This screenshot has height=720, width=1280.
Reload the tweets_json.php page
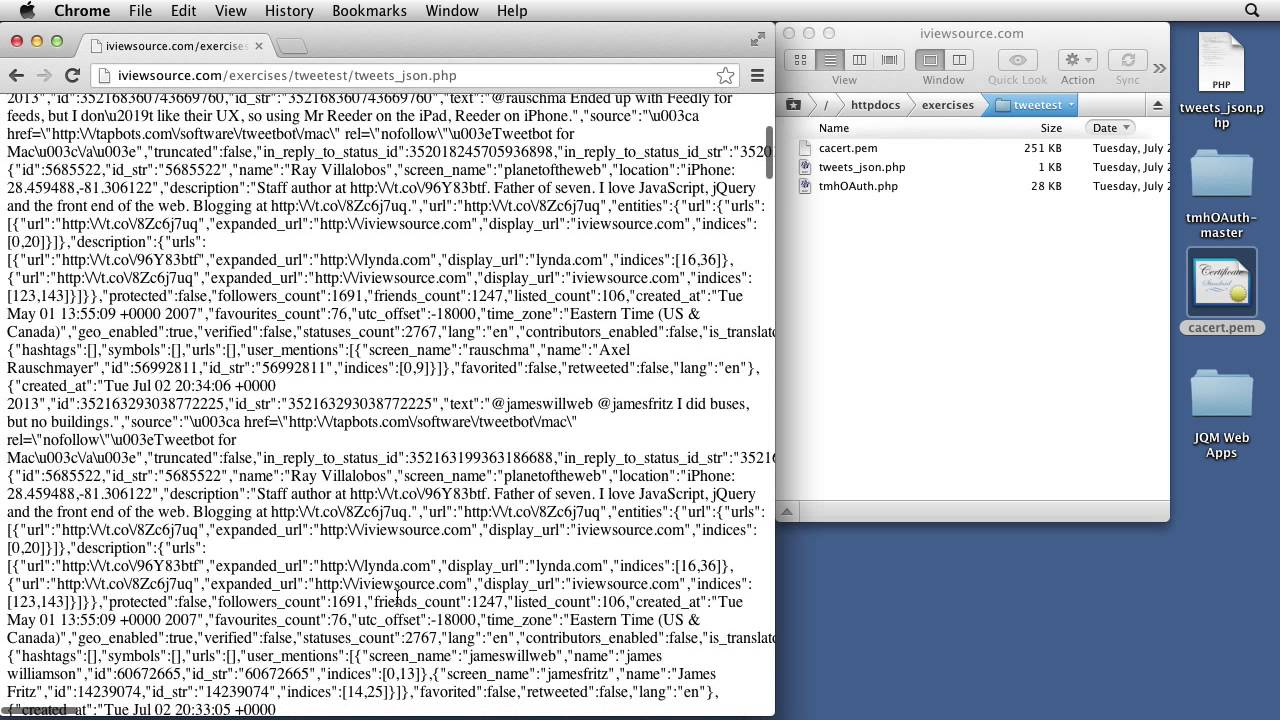coord(72,75)
